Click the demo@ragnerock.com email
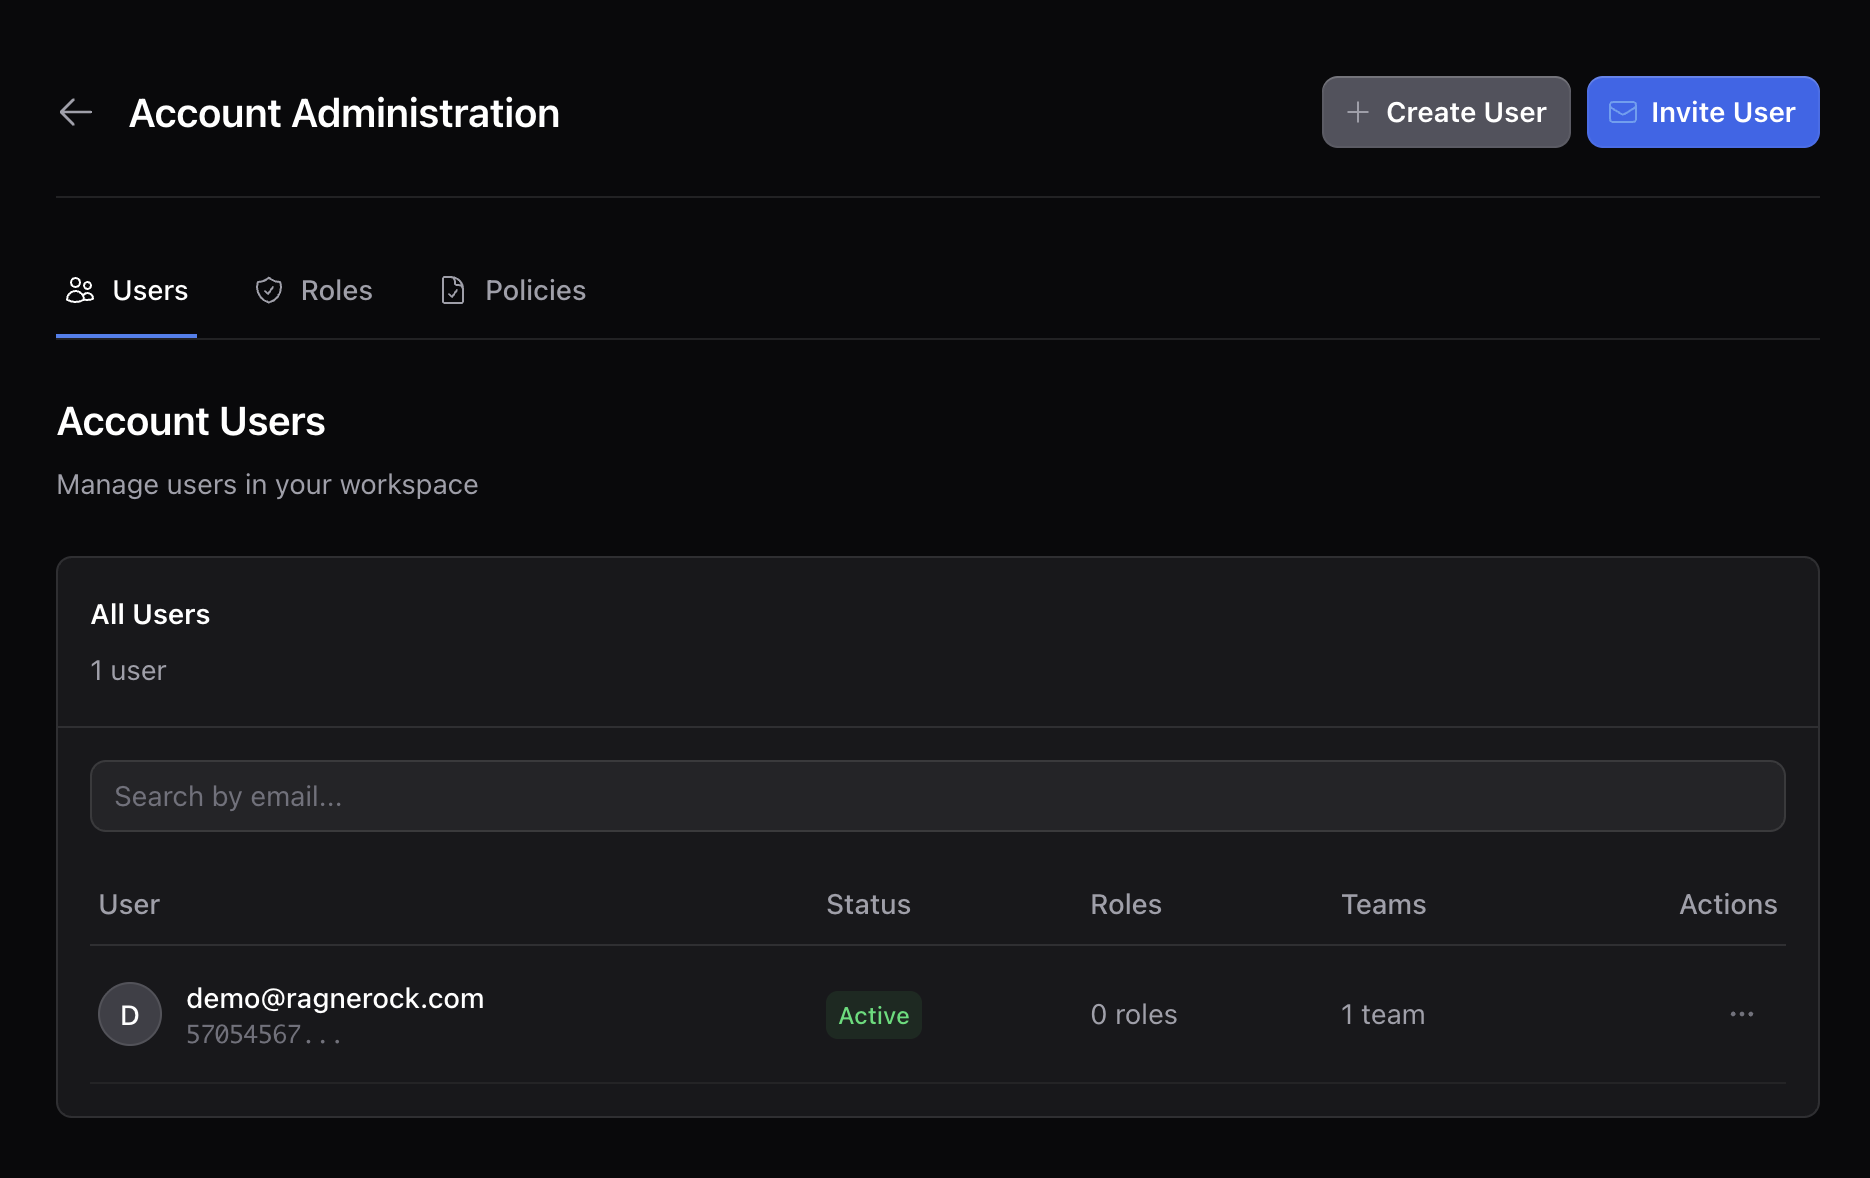The width and height of the screenshot is (1870, 1178). click(x=335, y=998)
